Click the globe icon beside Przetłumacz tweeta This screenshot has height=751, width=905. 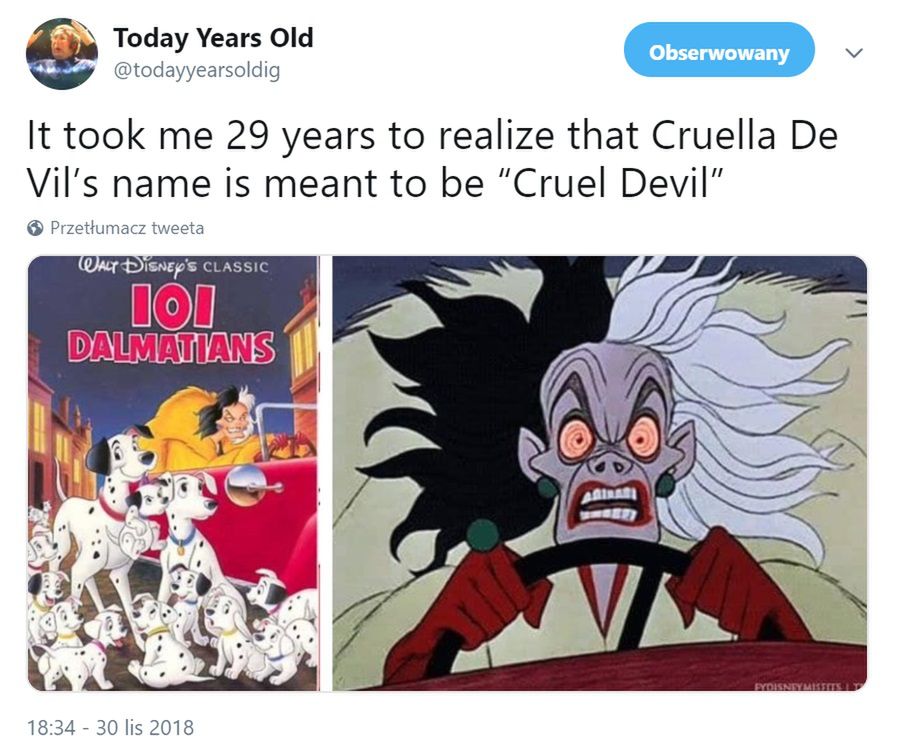tap(35, 228)
